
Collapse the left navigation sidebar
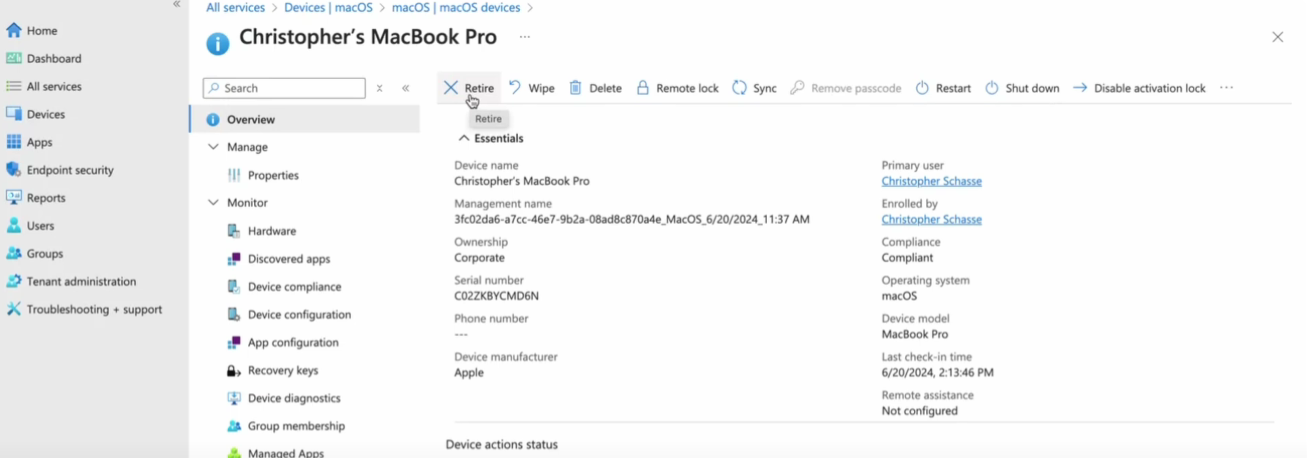click(x=177, y=5)
